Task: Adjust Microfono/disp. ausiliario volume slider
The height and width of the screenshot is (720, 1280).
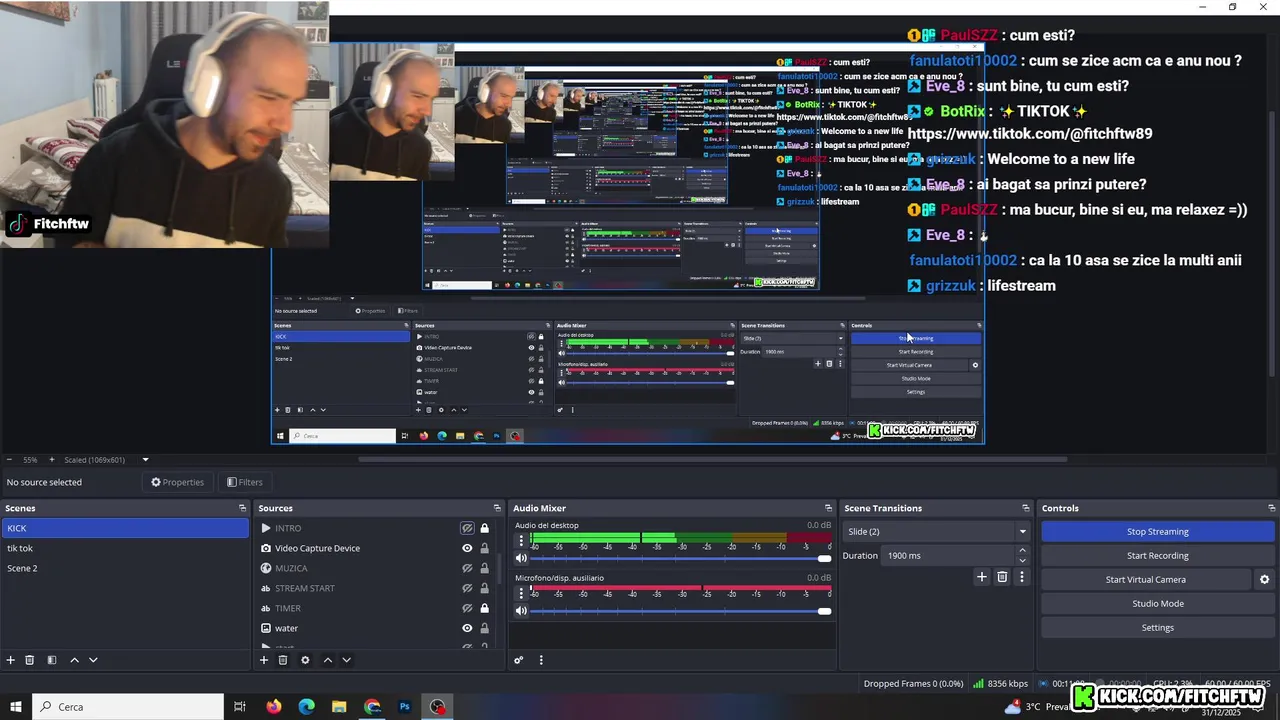Action: point(680,611)
